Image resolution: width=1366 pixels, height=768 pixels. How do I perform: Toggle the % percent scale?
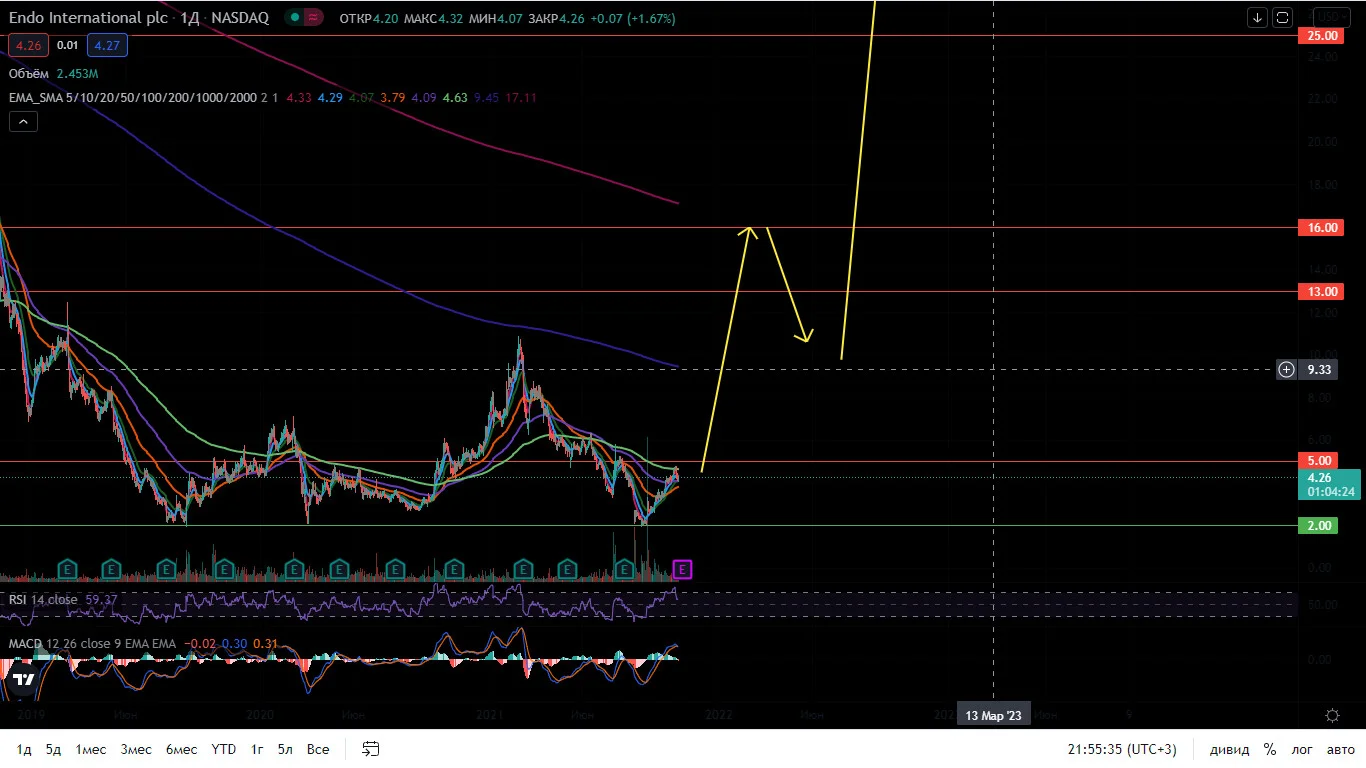[1270, 749]
